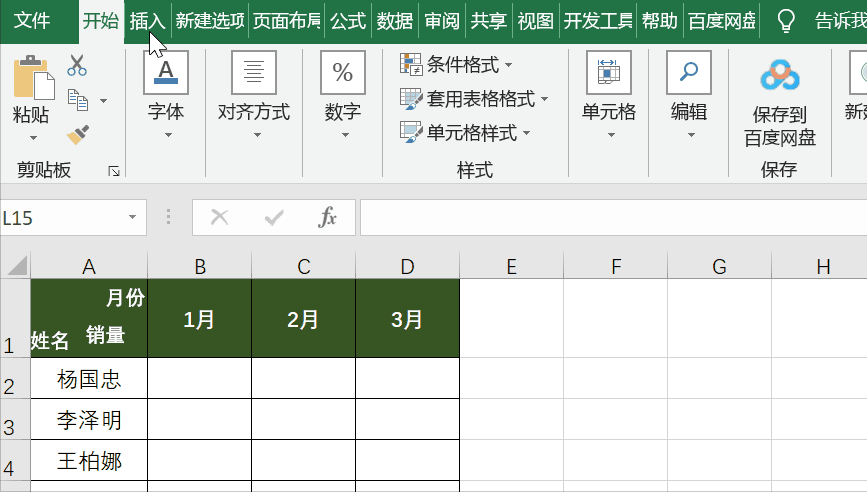Click the lightbulb Tell Me icon
The height and width of the screenshot is (492, 867).
[x=786, y=22]
